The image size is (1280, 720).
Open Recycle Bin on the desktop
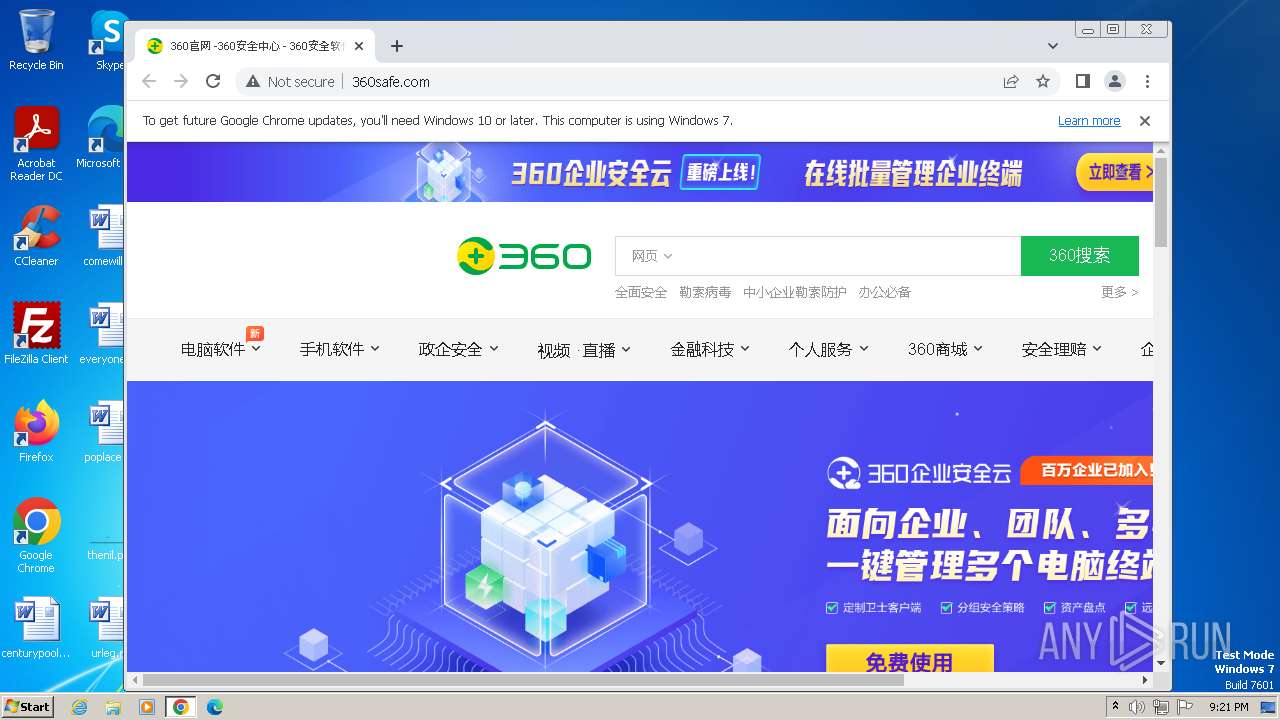pos(36,40)
